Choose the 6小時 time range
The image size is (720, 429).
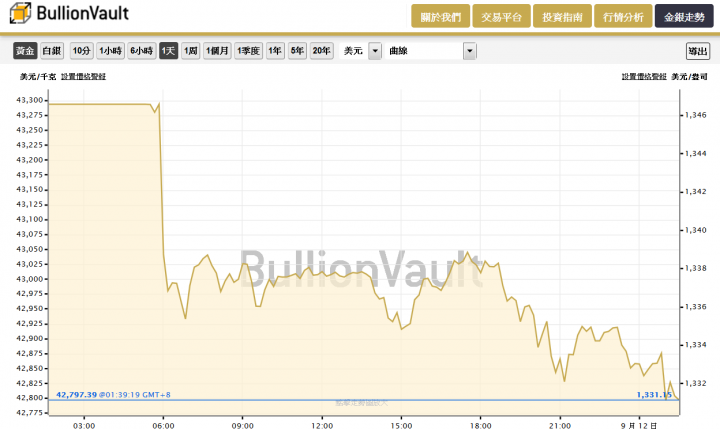tap(141, 51)
